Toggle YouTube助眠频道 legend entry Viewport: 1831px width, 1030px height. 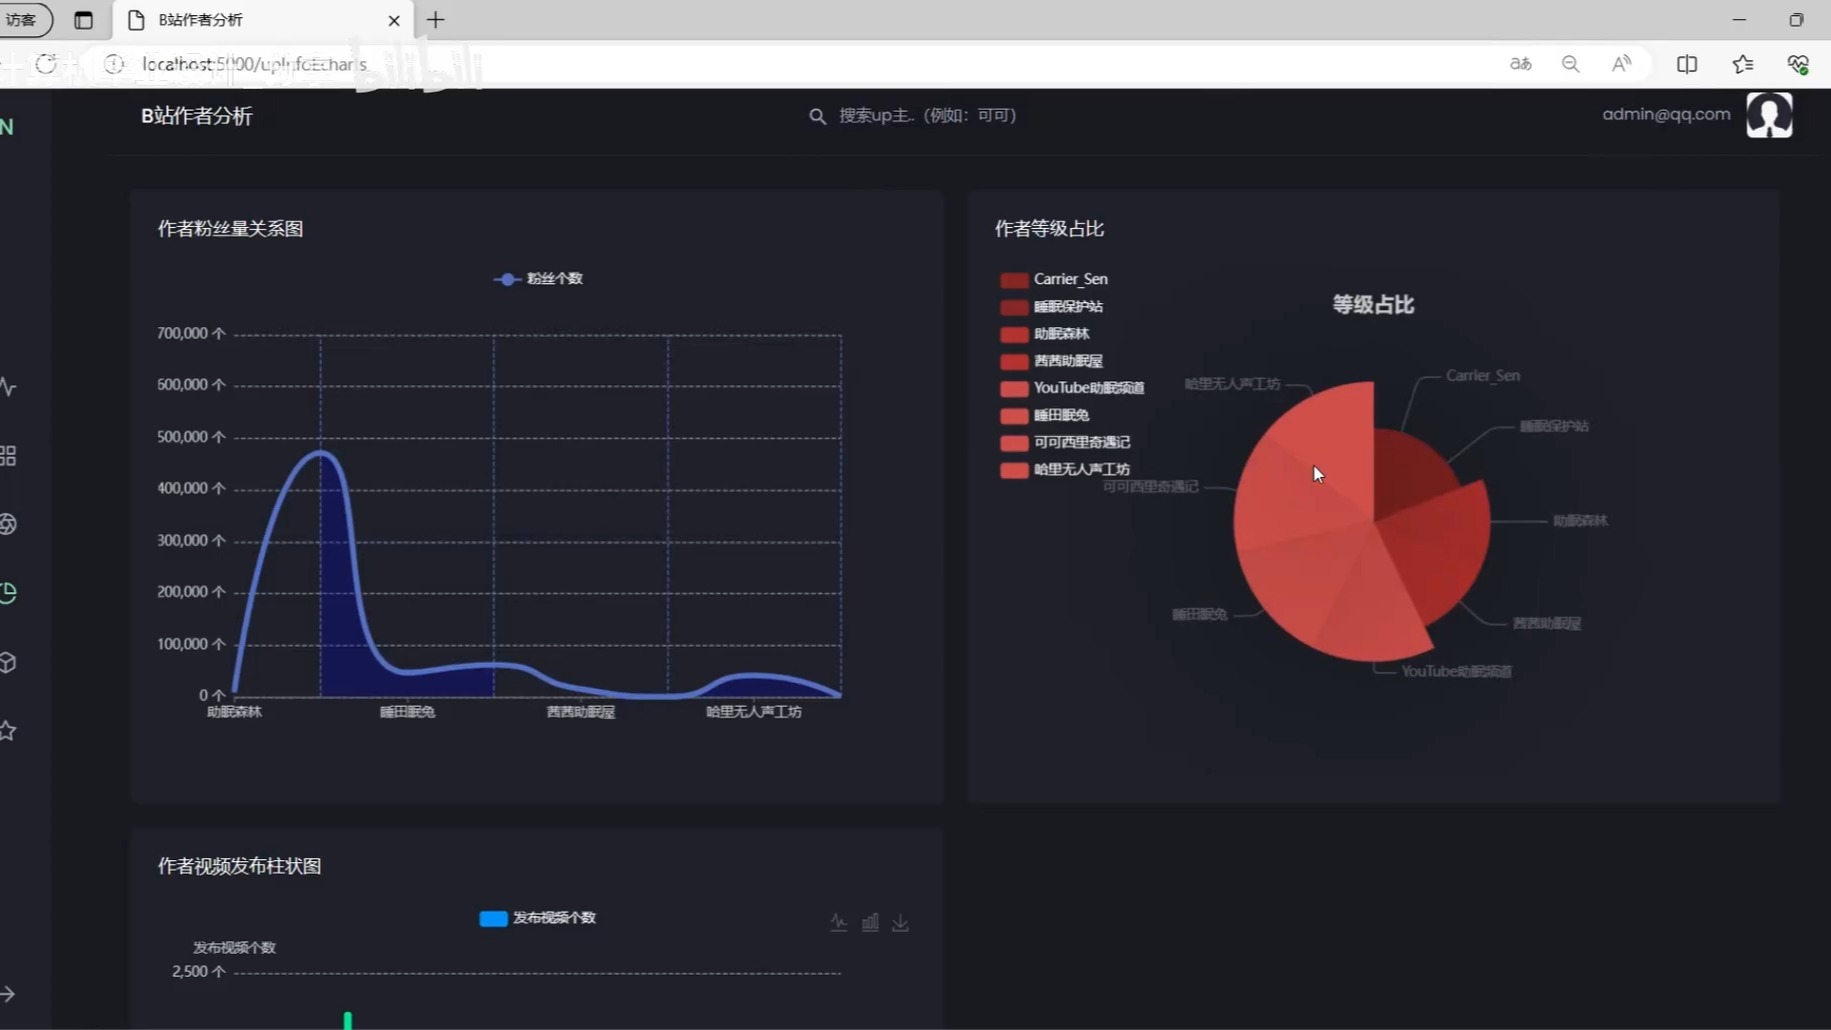pos(1072,388)
